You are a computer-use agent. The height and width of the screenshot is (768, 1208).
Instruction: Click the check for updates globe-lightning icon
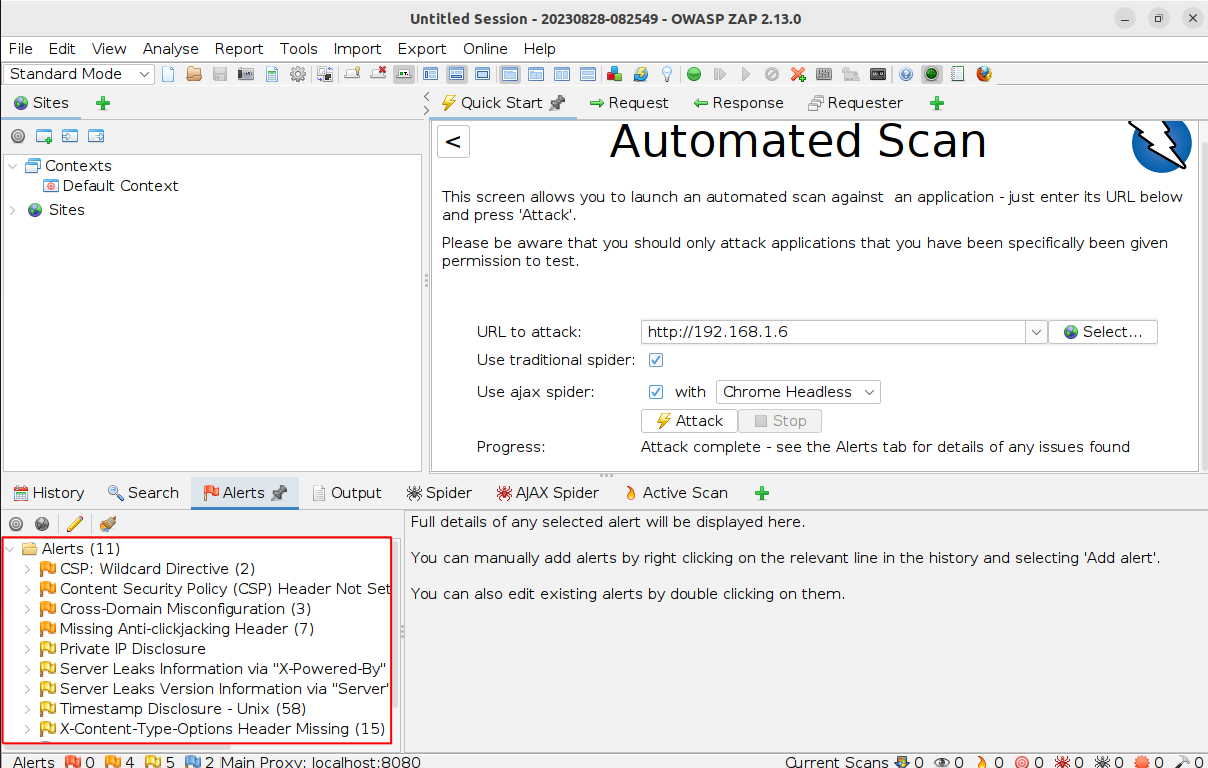pos(640,74)
